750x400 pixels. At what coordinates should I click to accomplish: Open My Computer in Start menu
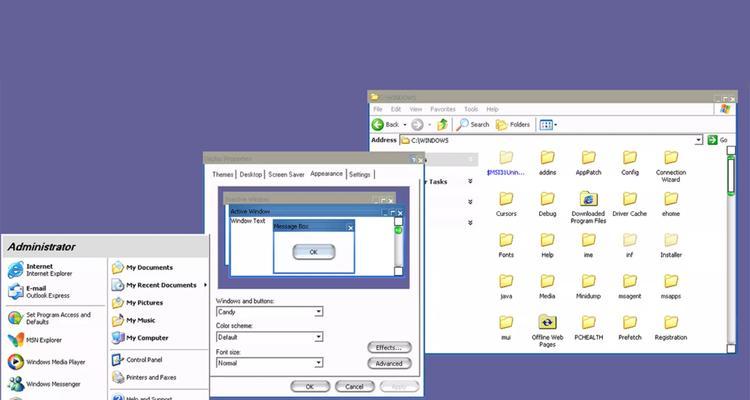pyautogui.click(x=140, y=338)
